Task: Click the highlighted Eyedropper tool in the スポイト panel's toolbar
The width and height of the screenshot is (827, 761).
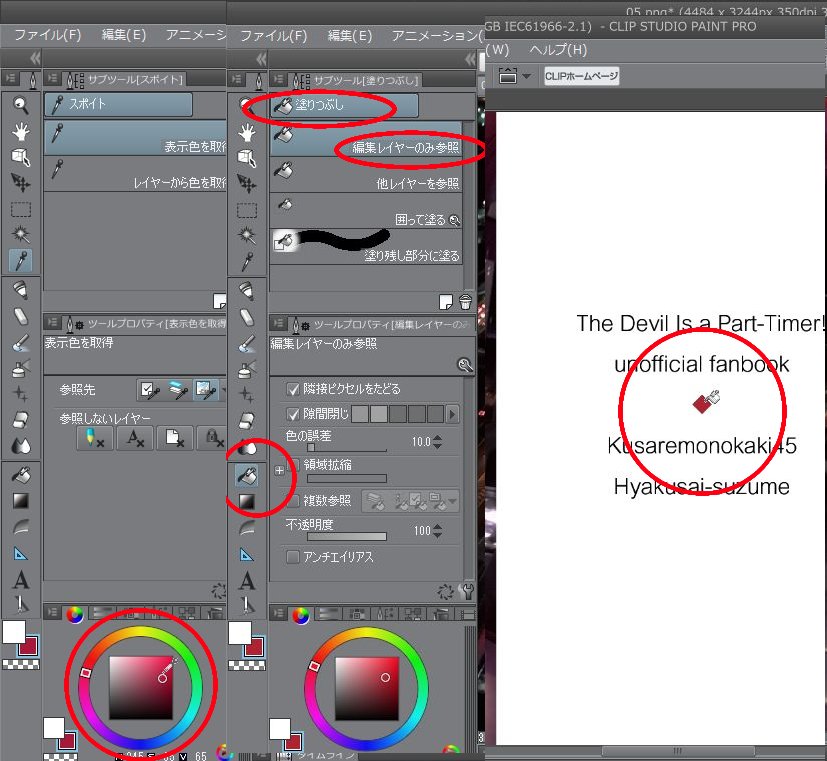Action: coord(21,261)
